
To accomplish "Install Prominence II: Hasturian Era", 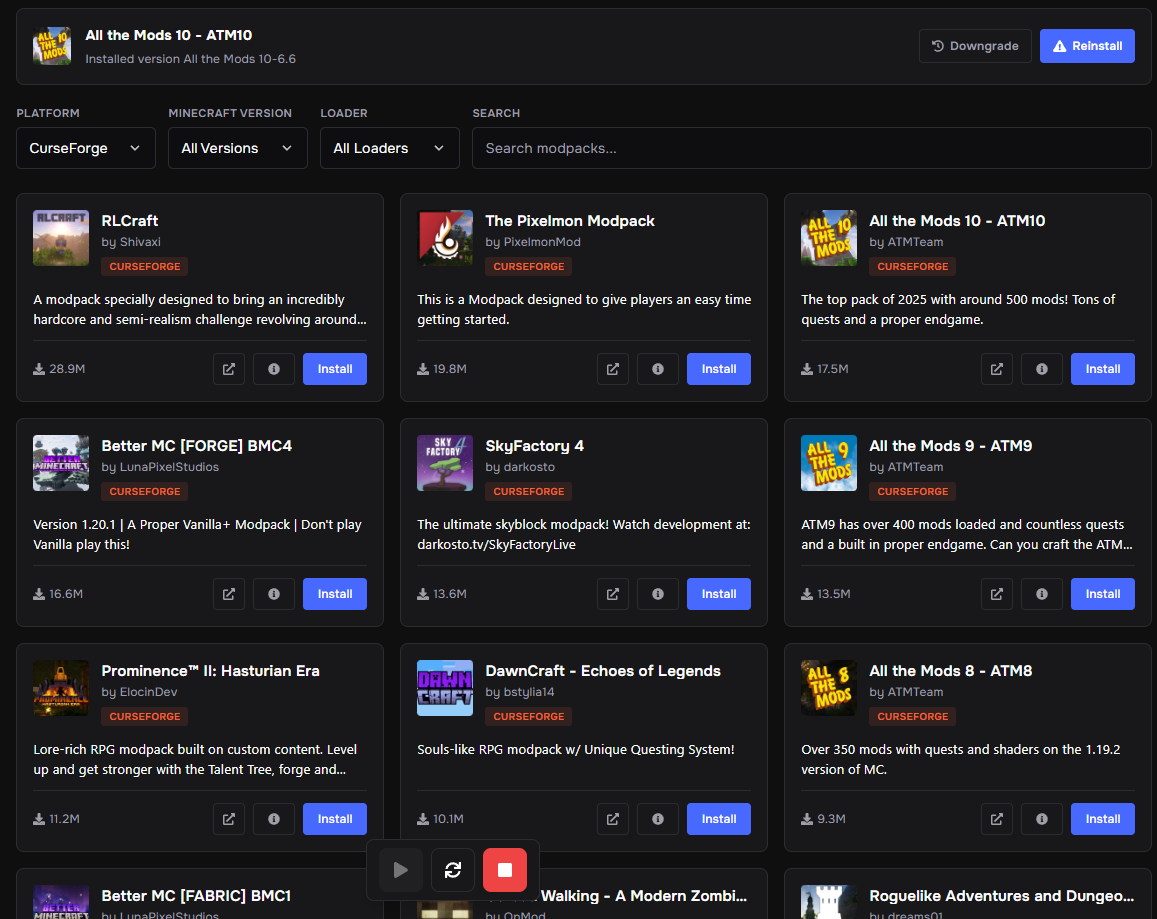I will tap(335, 819).
